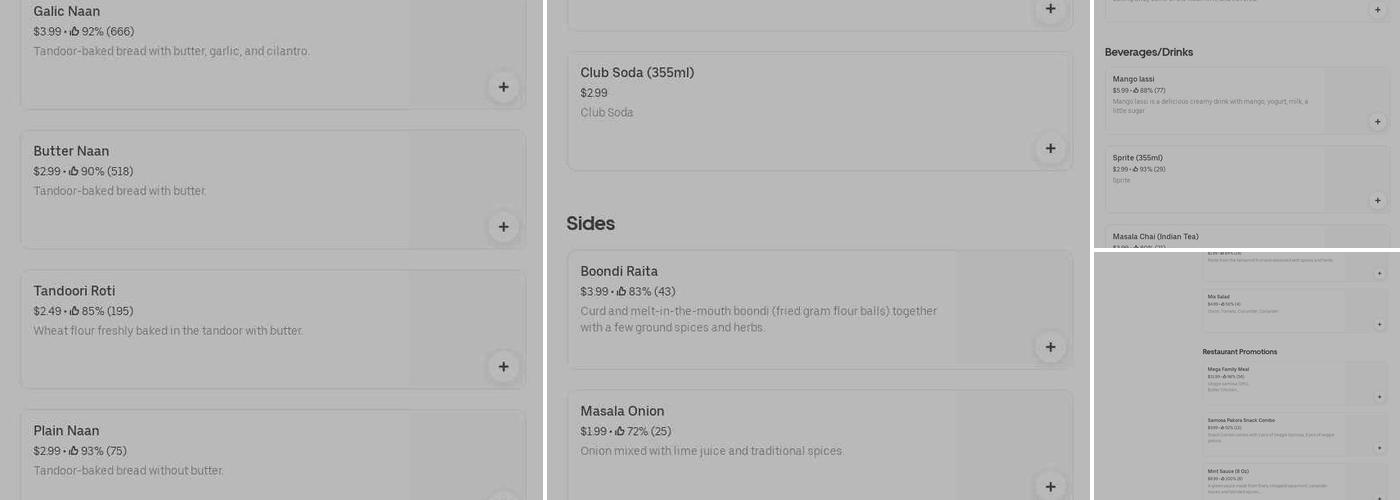Click the Butter Naan rating thumbs-up

[74, 172]
